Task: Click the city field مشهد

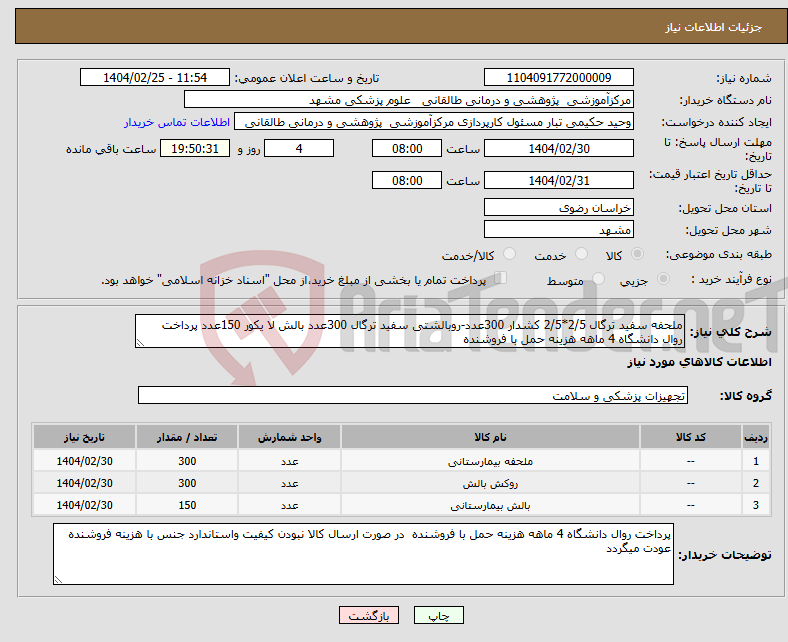Action: pyautogui.click(x=558, y=229)
